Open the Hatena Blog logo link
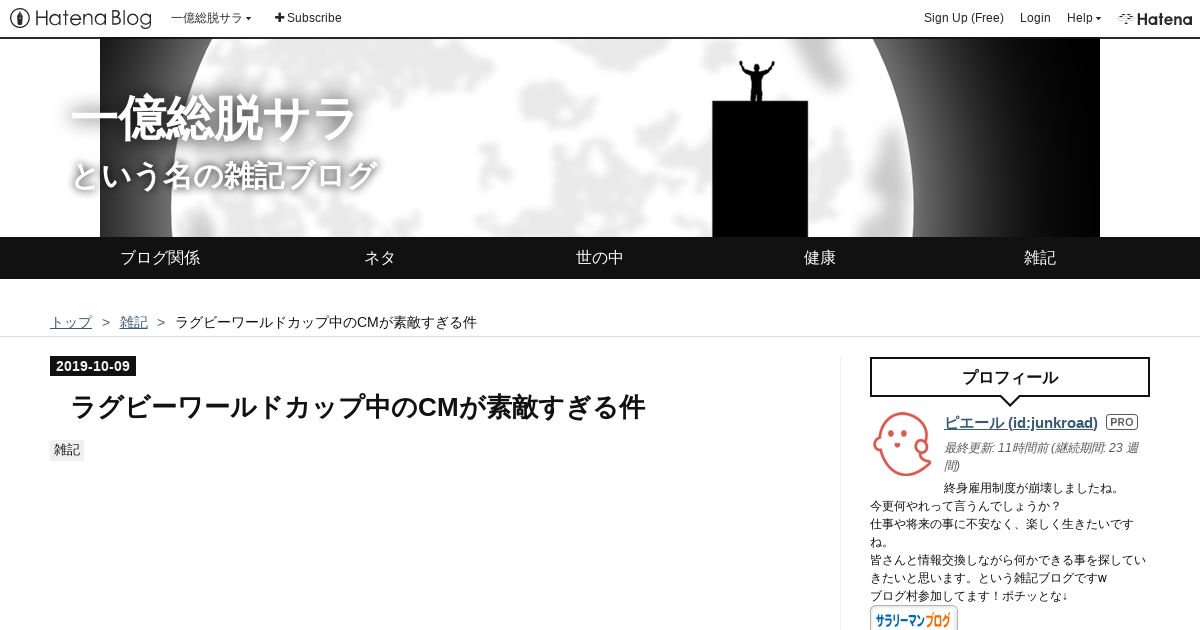Image resolution: width=1200 pixels, height=630 pixels. 81,18
